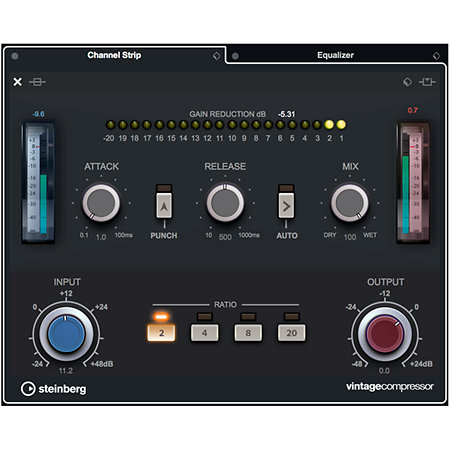Click the sidechain/position icon at top right
The width and height of the screenshot is (450, 450).
click(x=427, y=82)
